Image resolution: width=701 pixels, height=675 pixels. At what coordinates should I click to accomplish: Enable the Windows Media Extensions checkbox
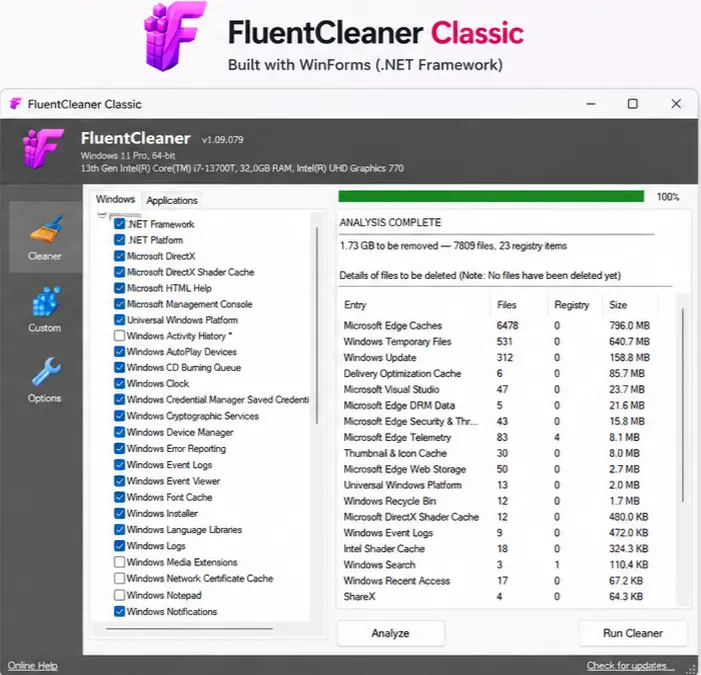(119, 562)
